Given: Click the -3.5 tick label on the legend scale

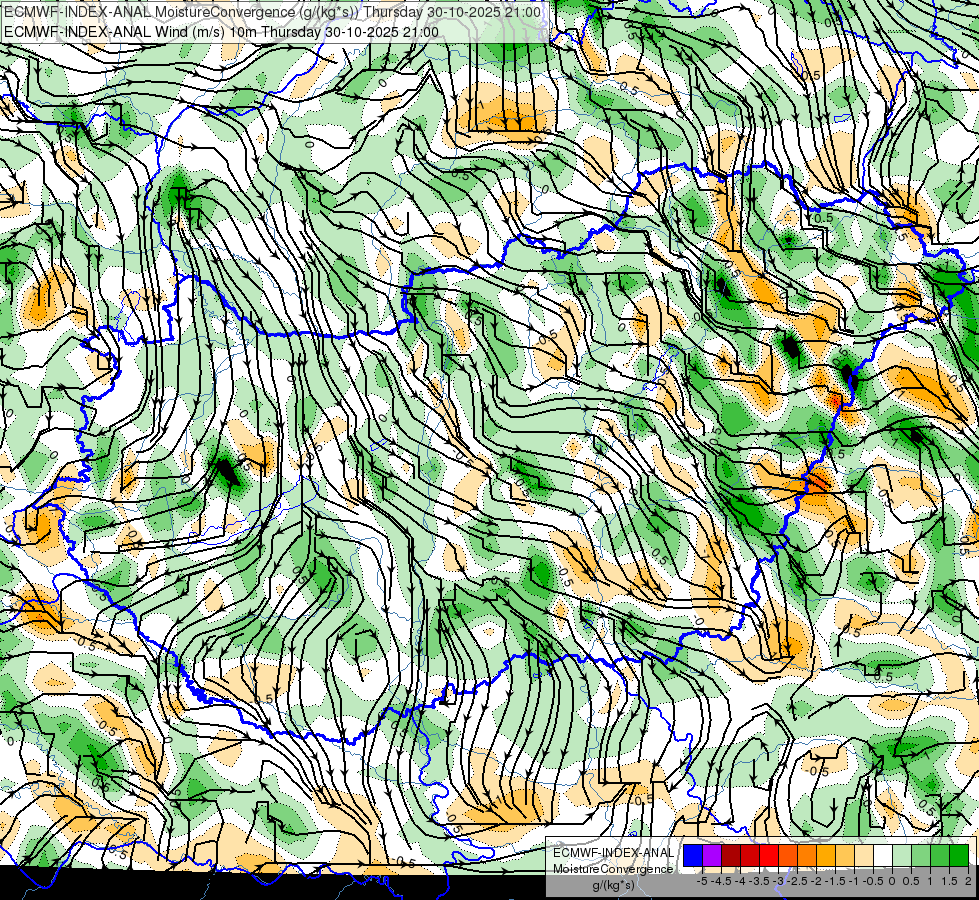Looking at the screenshot, I should [x=759, y=881].
